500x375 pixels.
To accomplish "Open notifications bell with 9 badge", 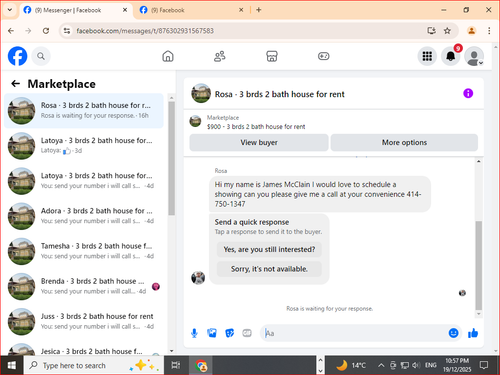I will 451,56.
